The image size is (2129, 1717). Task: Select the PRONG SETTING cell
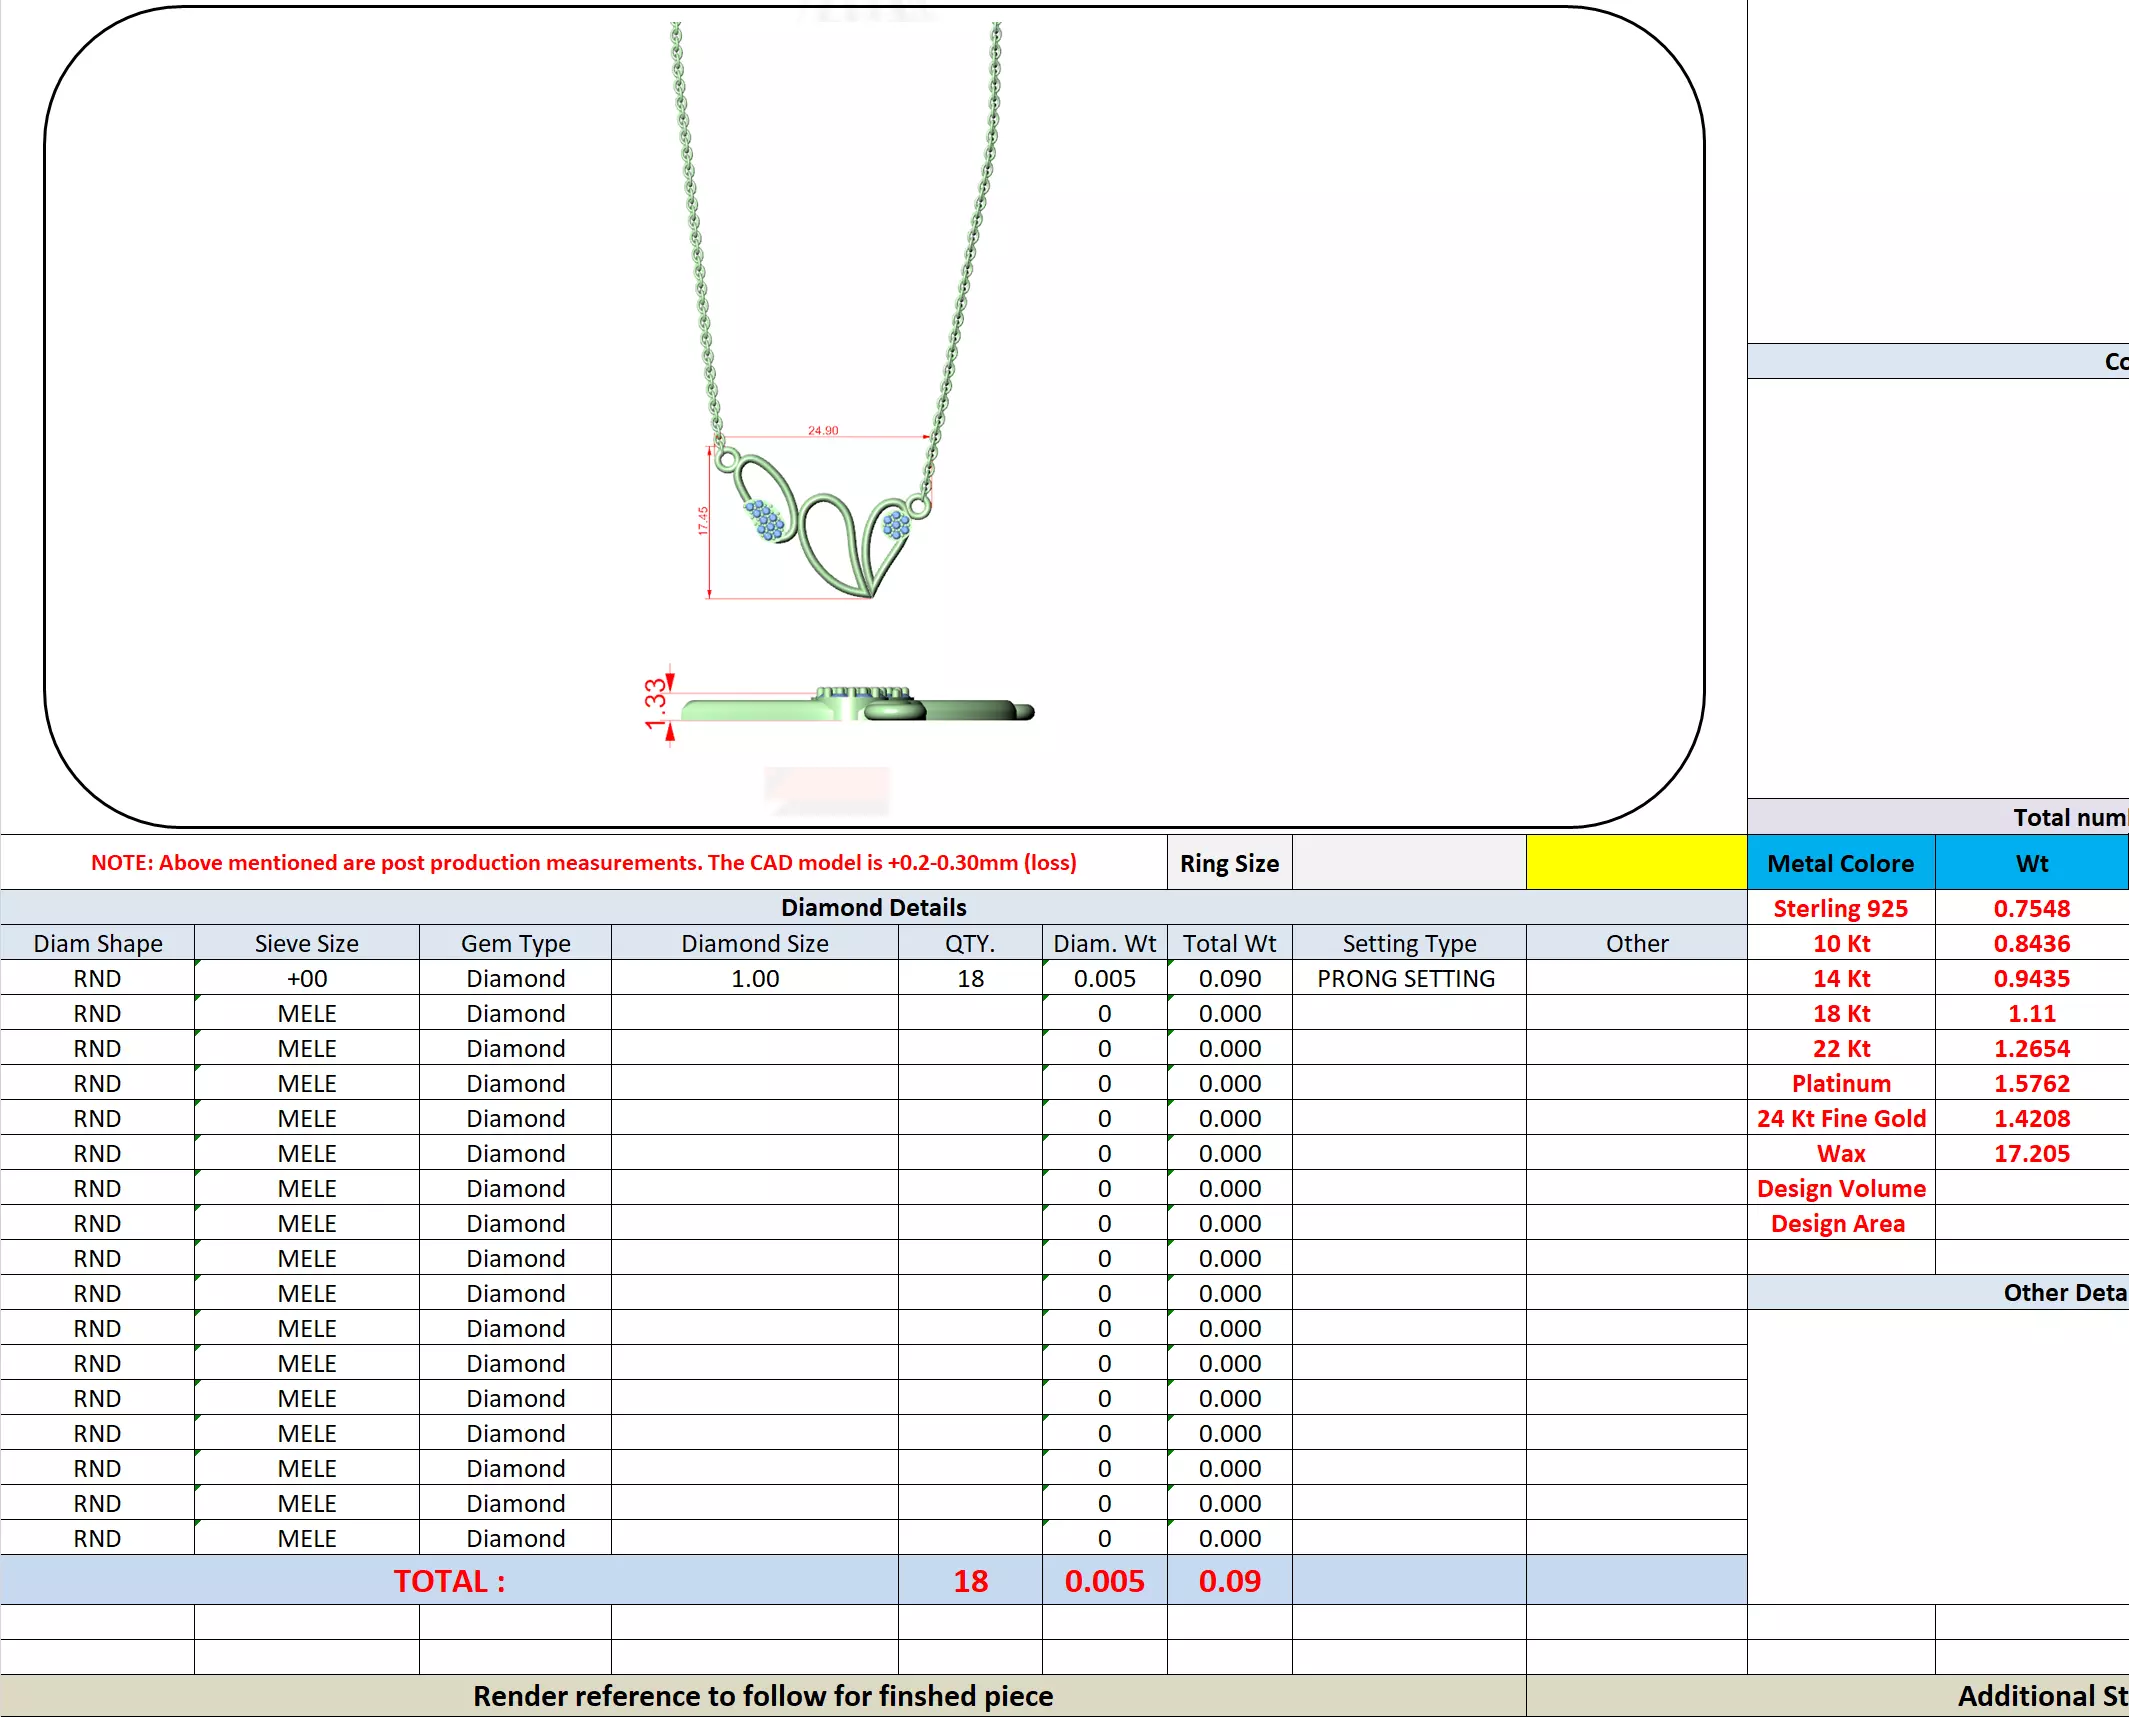click(1407, 978)
